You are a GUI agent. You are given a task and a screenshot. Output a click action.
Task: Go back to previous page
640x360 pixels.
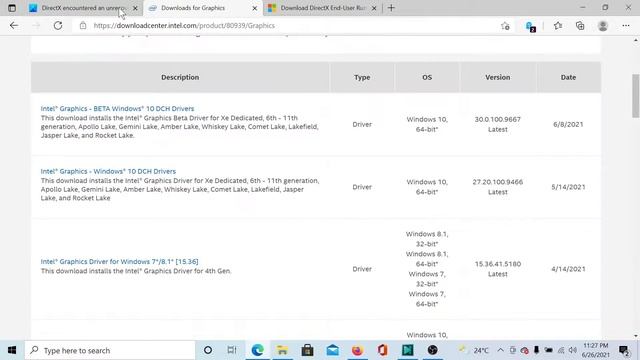[x=14, y=25]
